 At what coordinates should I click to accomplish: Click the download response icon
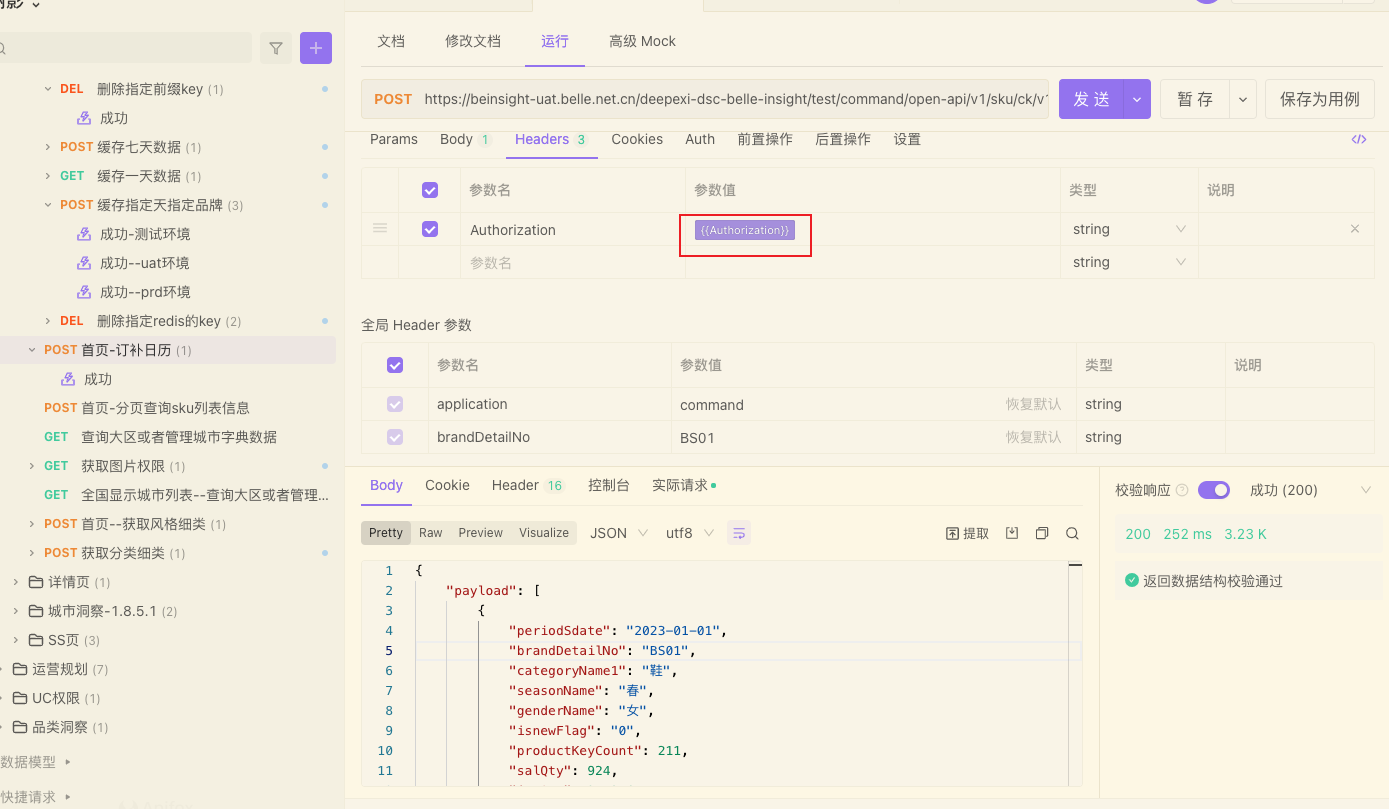pyautogui.click(x=1012, y=533)
